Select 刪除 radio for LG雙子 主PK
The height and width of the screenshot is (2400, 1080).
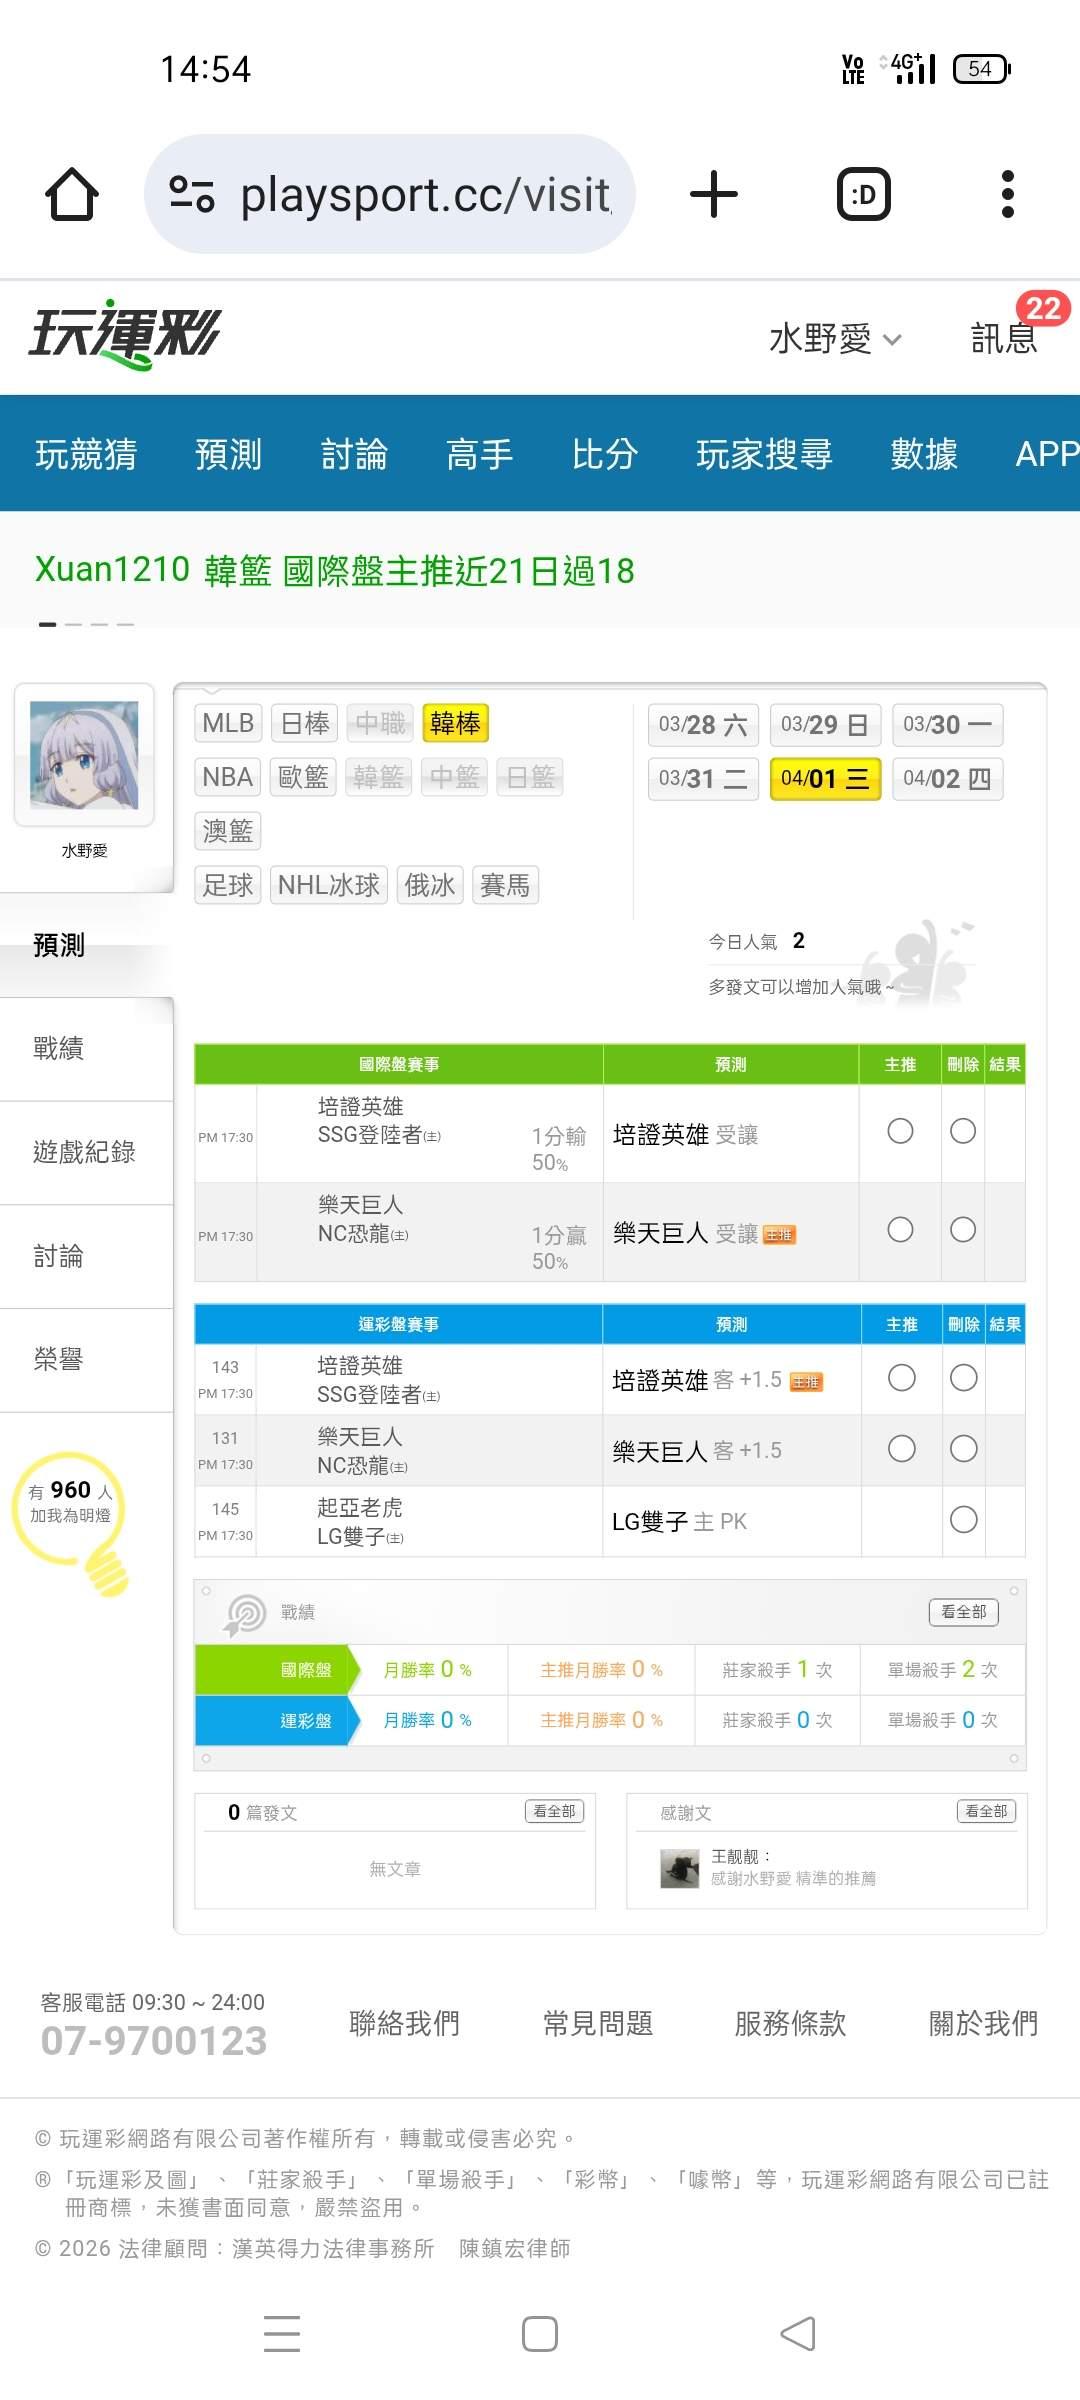pyautogui.click(x=963, y=1520)
